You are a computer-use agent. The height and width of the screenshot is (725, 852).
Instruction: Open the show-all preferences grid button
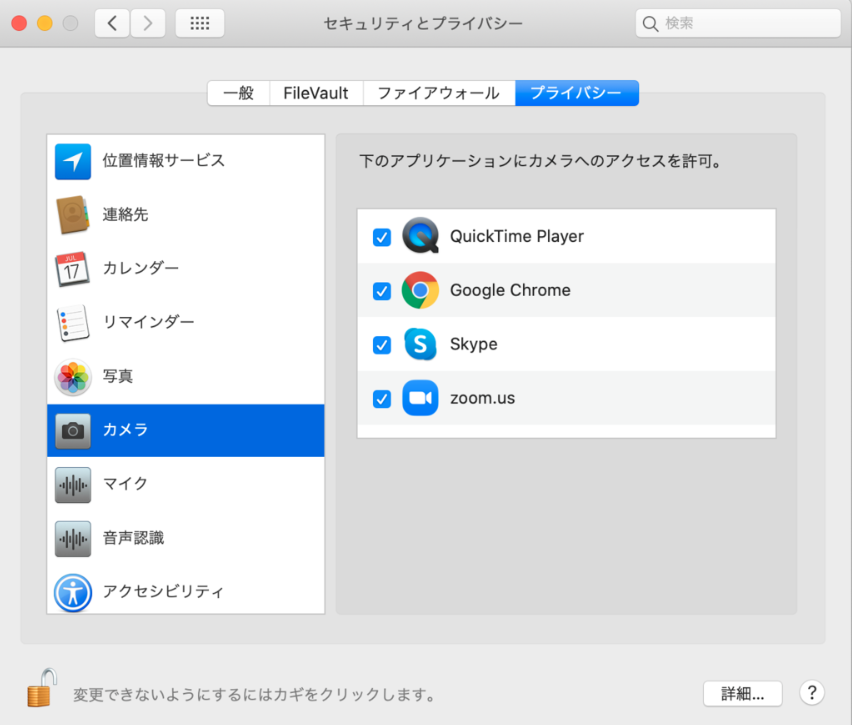[x=199, y=22]
